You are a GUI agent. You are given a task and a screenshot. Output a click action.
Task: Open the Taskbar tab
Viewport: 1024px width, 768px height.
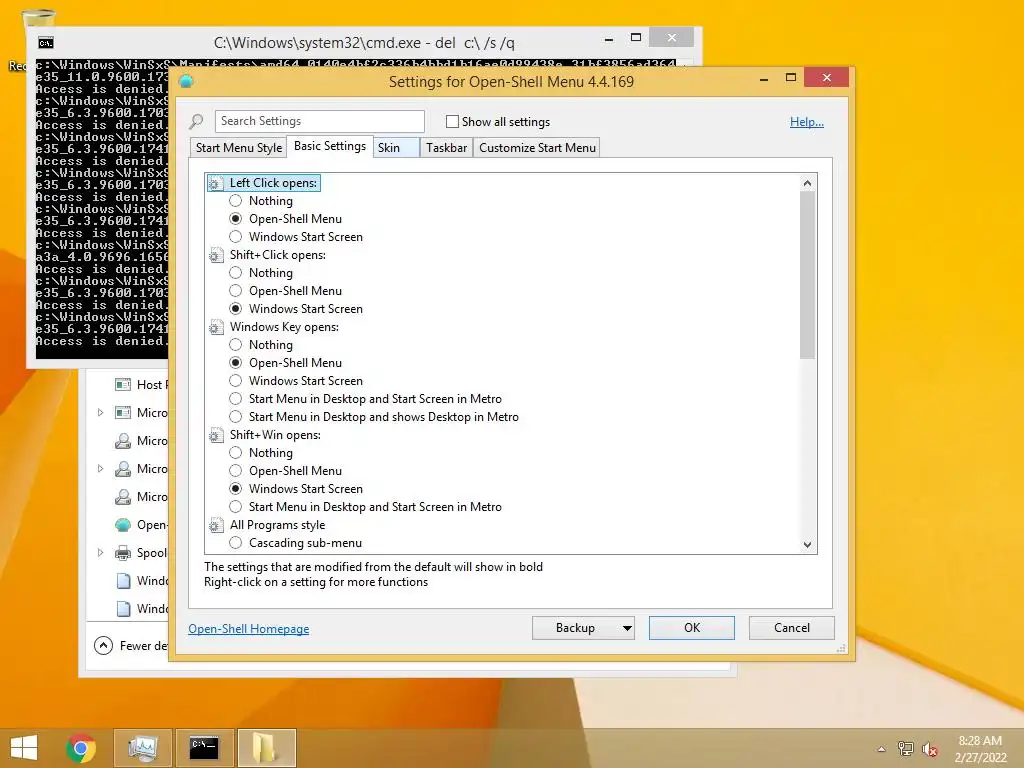point(447,148)
